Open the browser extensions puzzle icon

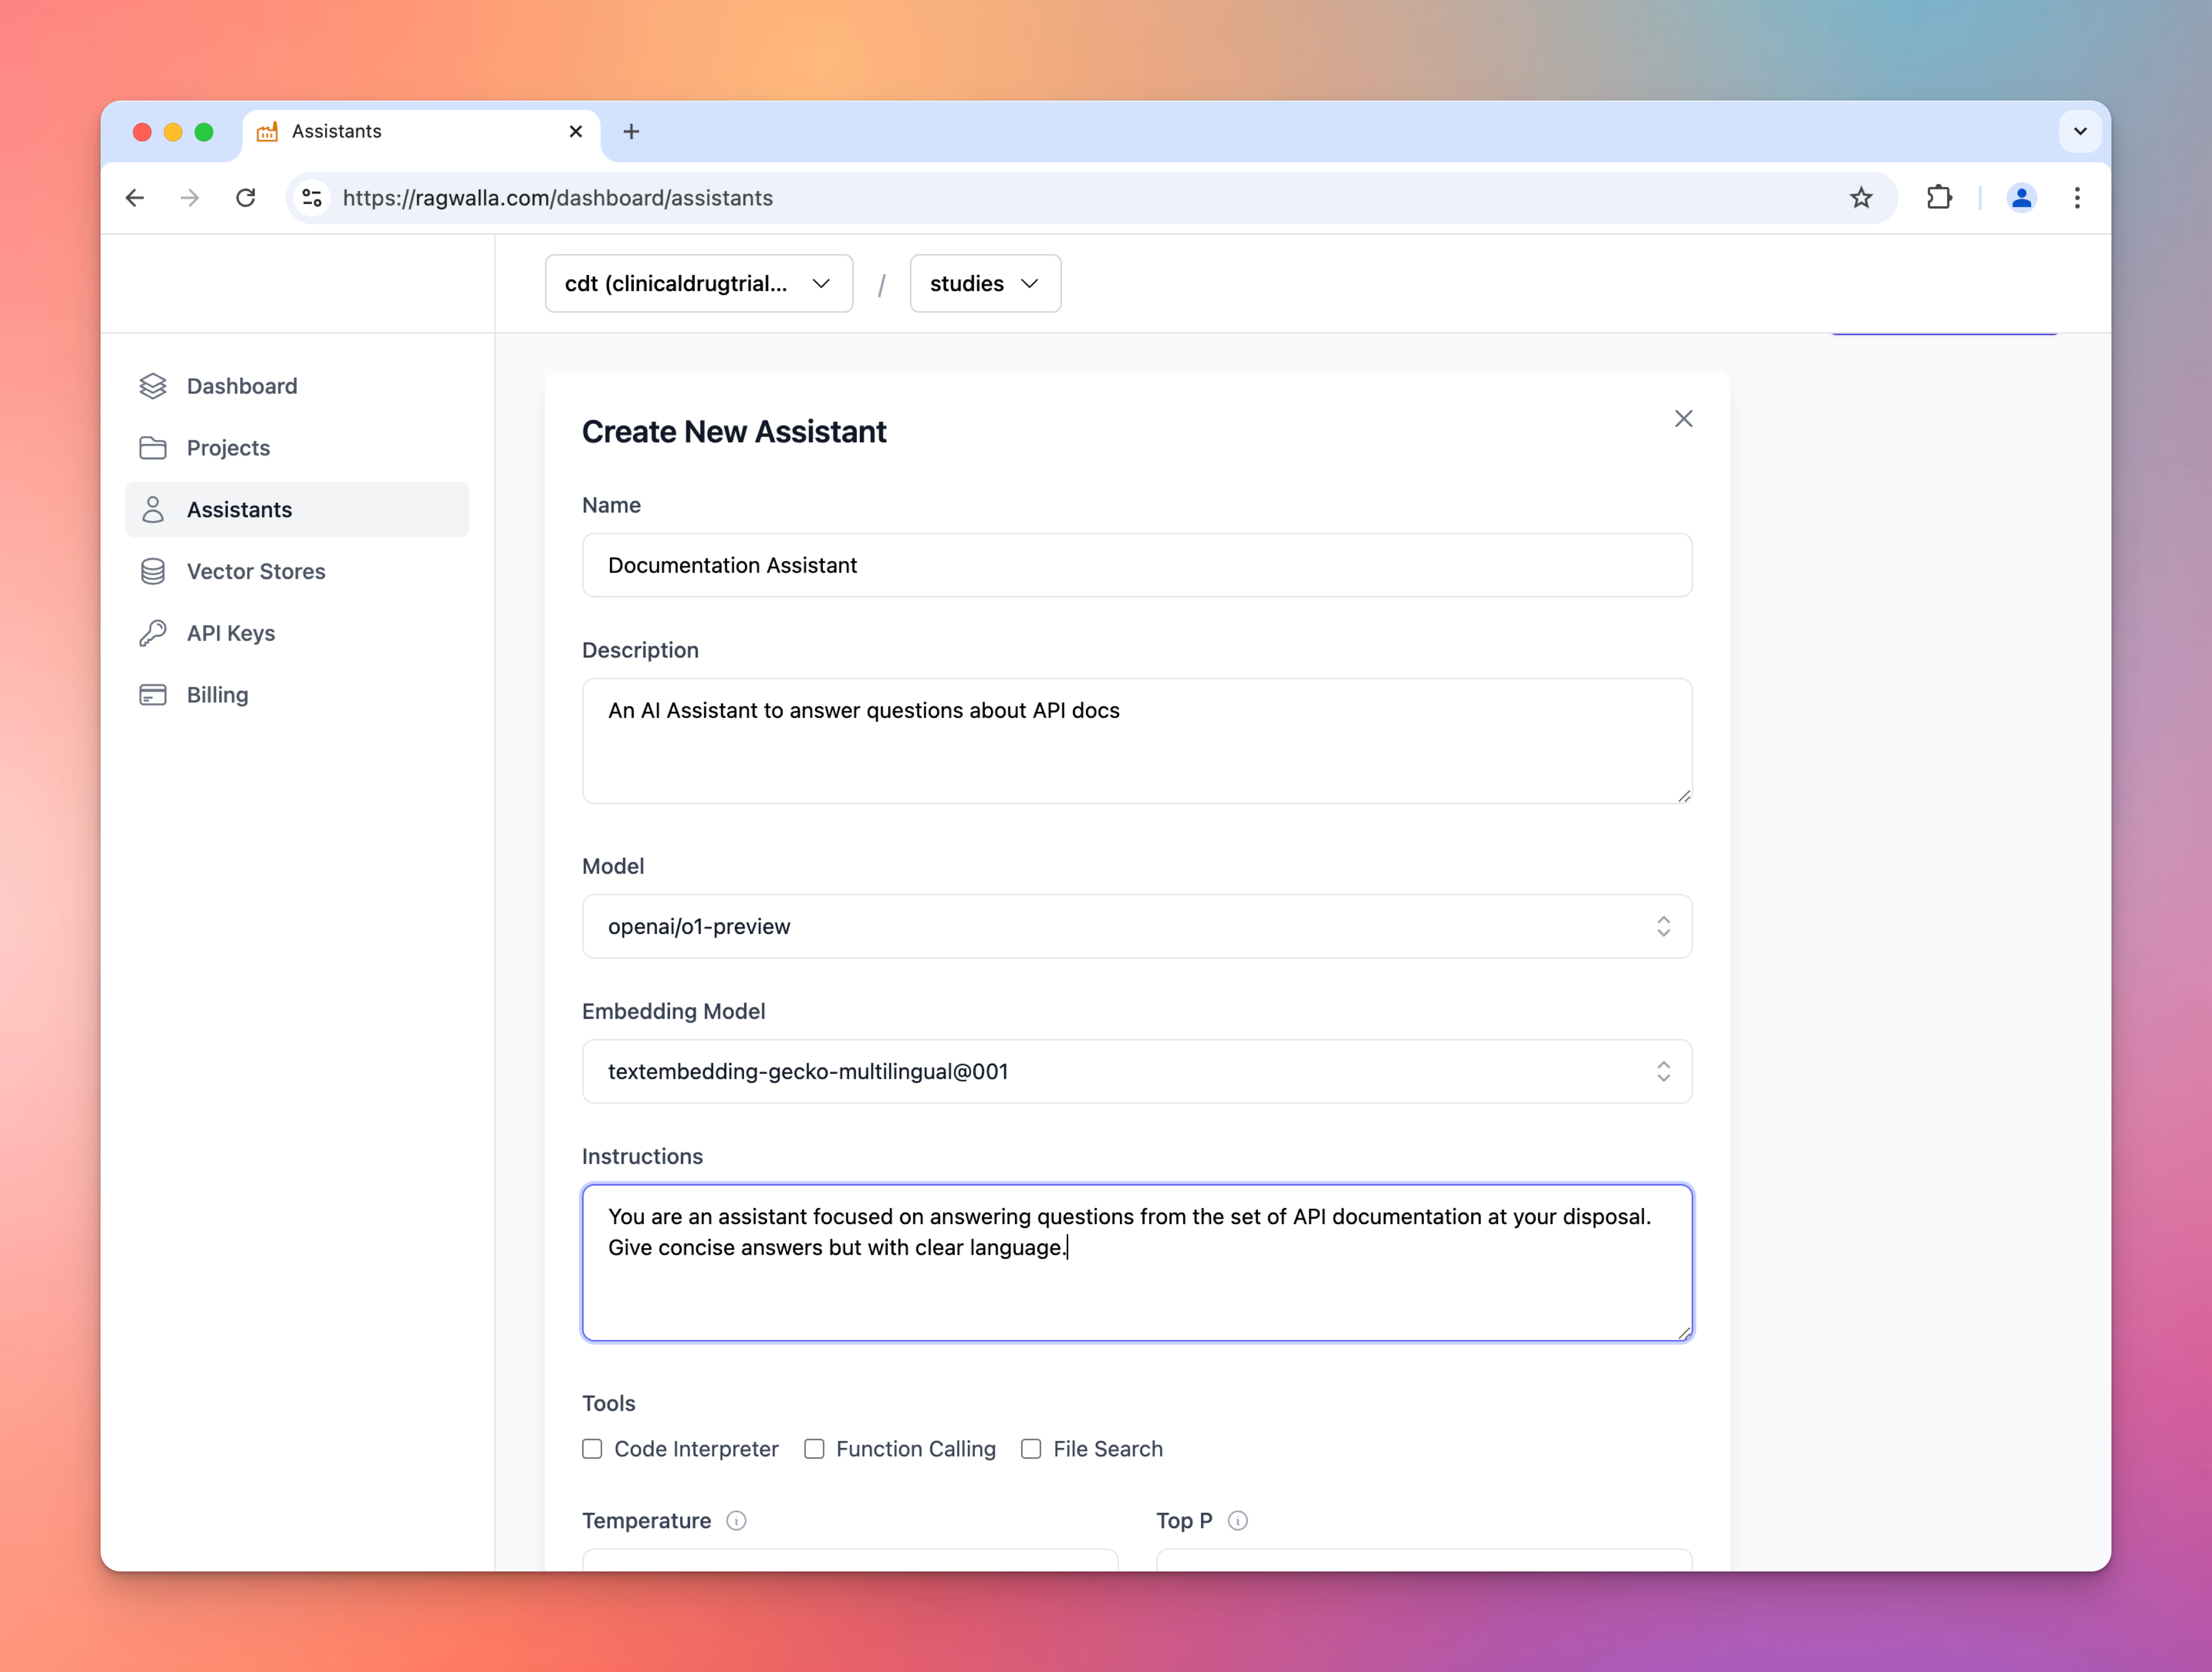[x=1939, y=198]
